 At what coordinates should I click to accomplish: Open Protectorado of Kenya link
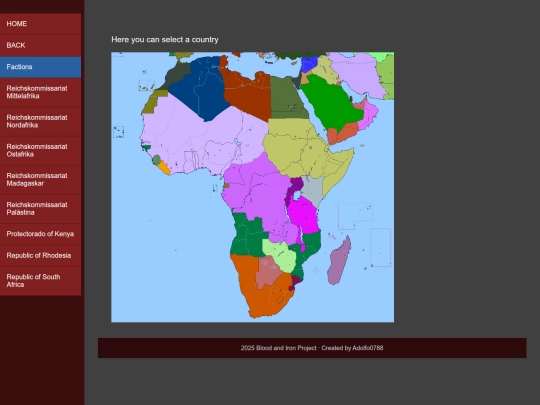[x=40, y=234]
